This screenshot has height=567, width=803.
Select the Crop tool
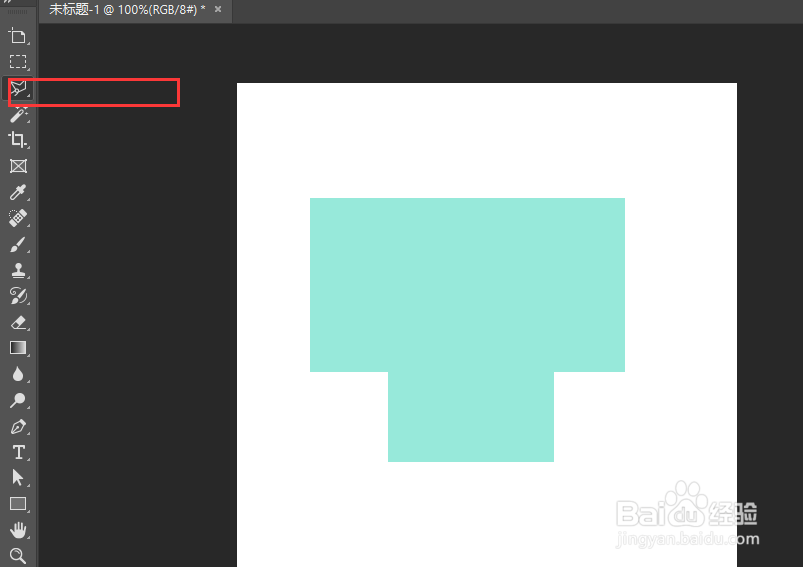pyautogui.click(x=18, y=140)
